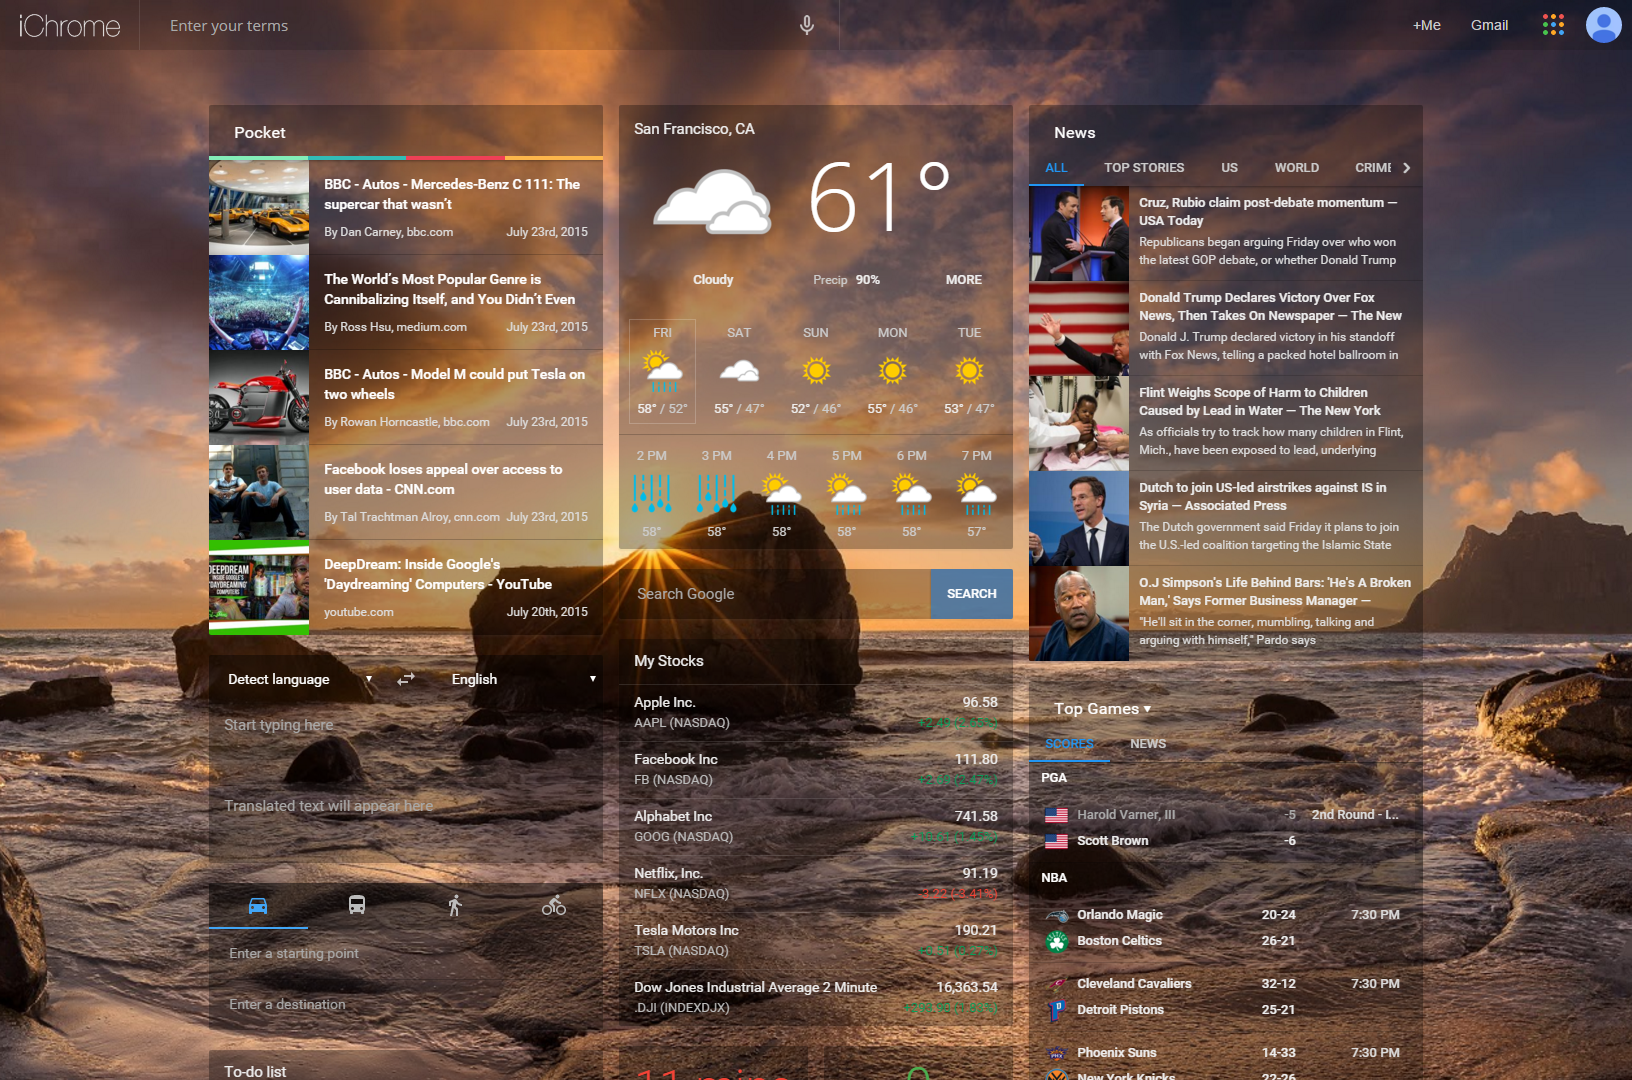1632x1080 pixels.
Task: Open the Google apps grid icon
Action: (x=1553, y=25)
